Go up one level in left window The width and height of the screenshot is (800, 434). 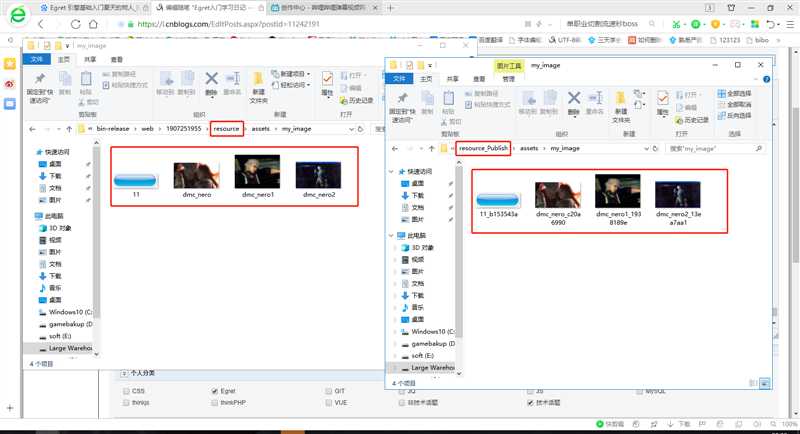[69, 129]
